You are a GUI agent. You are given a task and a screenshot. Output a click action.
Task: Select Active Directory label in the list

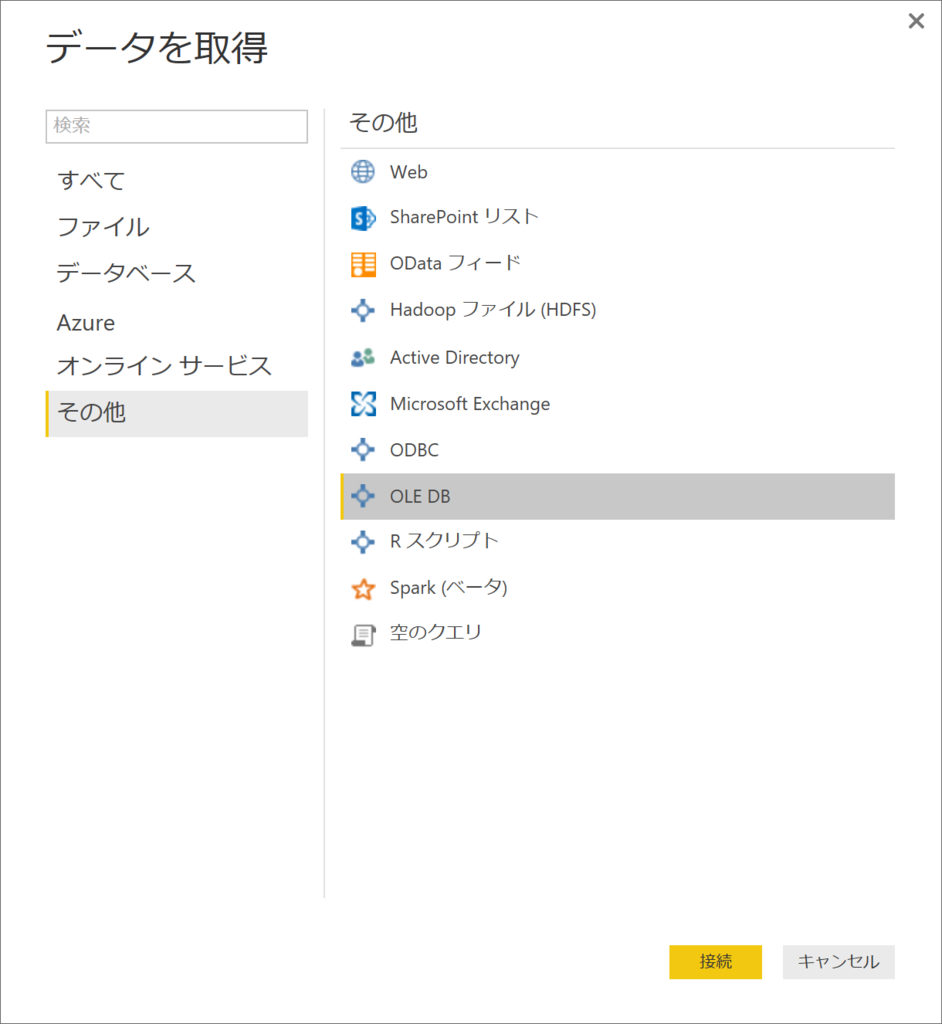click(x=454, y=357)
